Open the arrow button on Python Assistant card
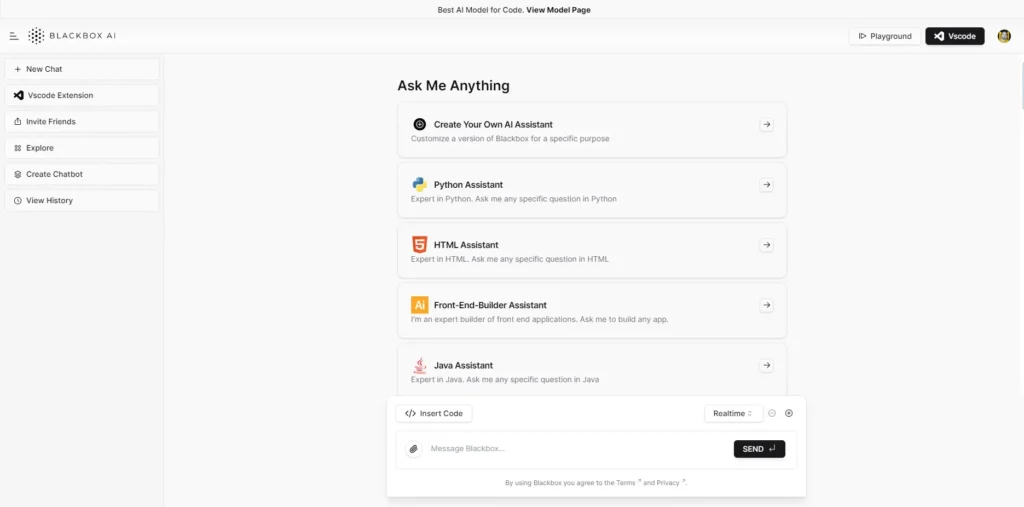This screenshot has height=507, width=1024. tap(767, 185)
